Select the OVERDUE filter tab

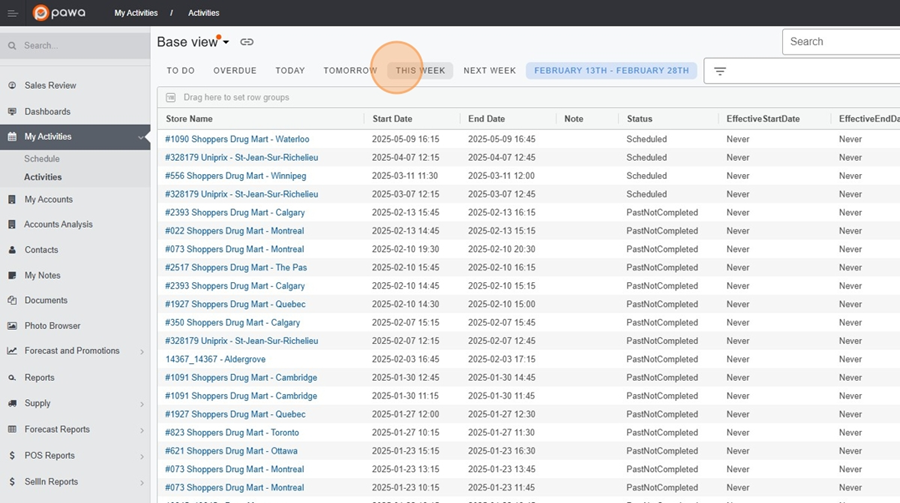234,71
